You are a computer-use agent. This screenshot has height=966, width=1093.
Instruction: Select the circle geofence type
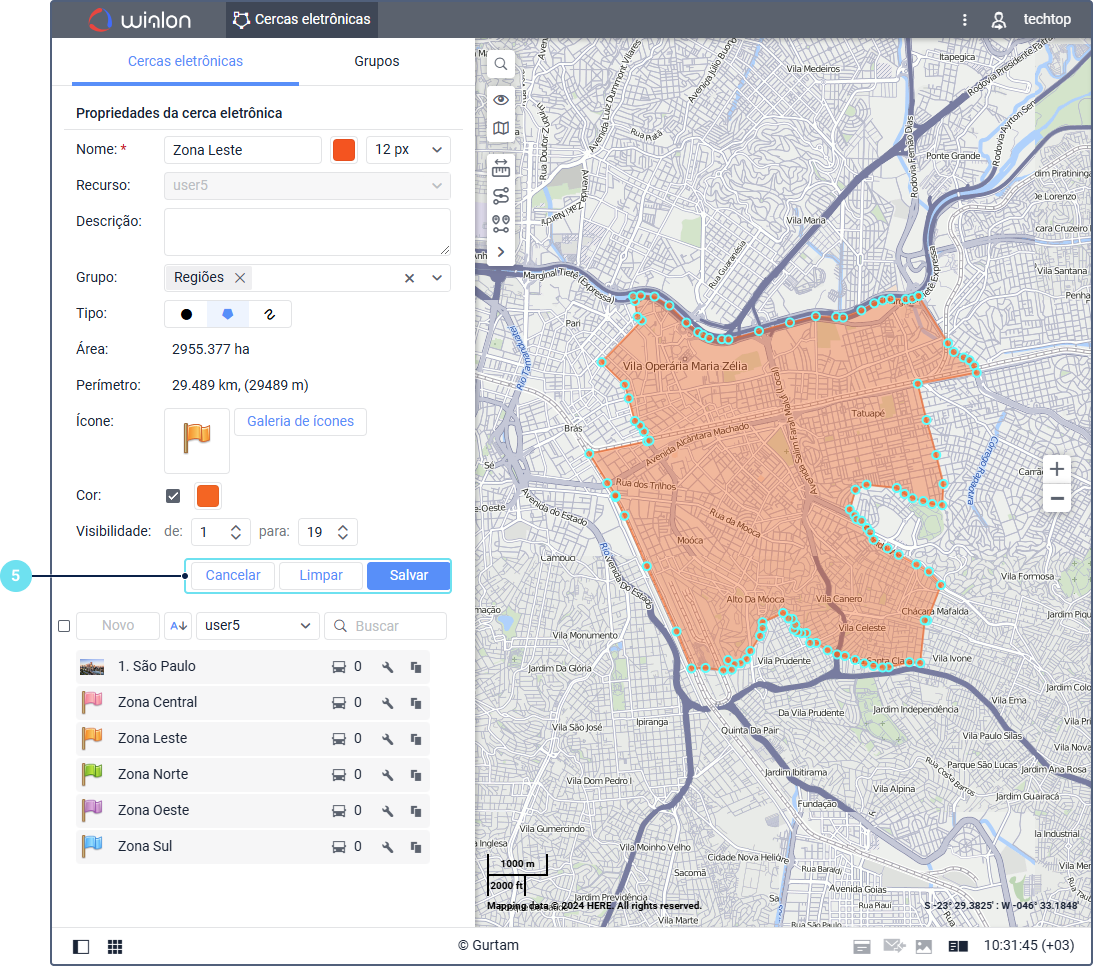(186, 314)
